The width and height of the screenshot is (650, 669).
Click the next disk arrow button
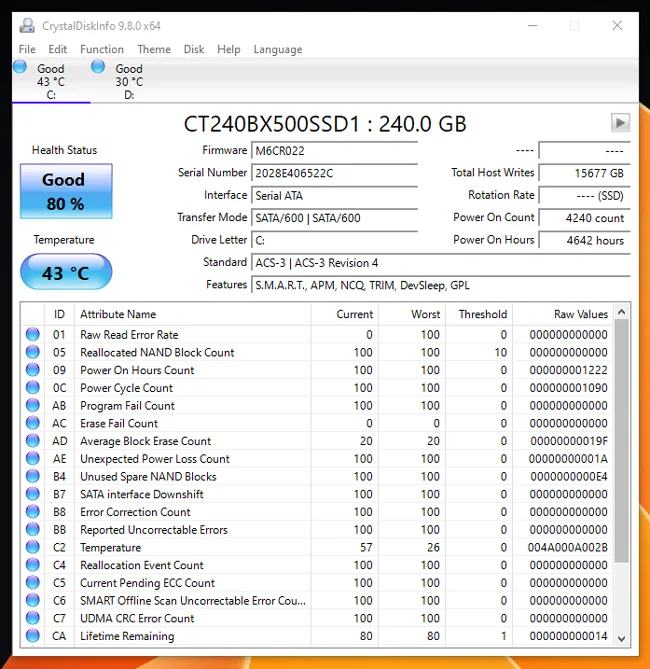(620, 123)
